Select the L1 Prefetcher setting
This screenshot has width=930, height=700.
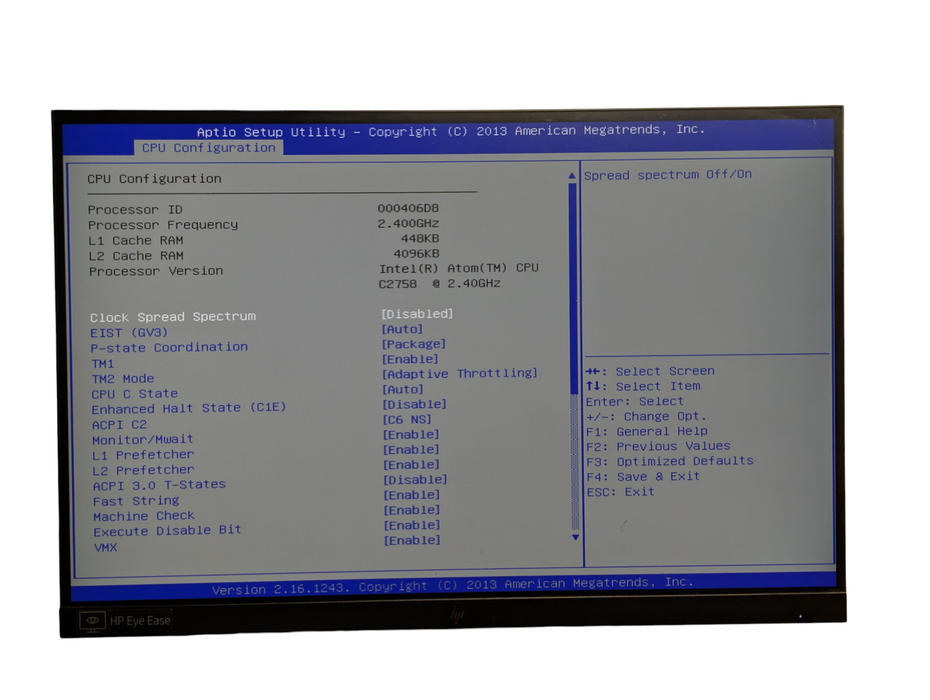143,455
